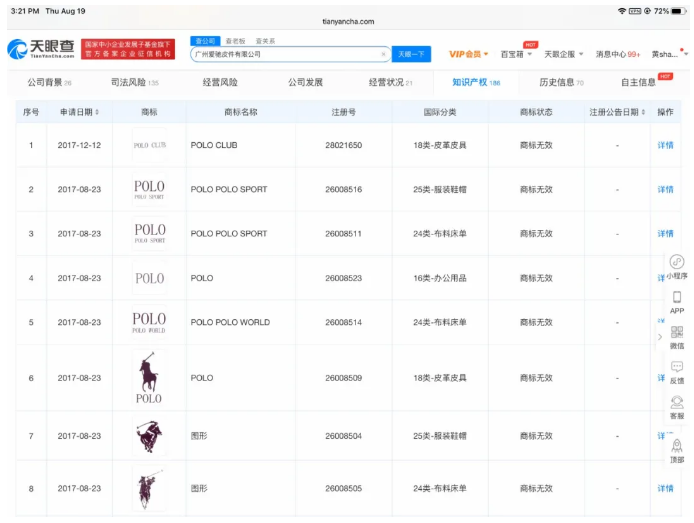
Task: Open 详情 link for POLO CLUB trademark
Action: point(665,145)
